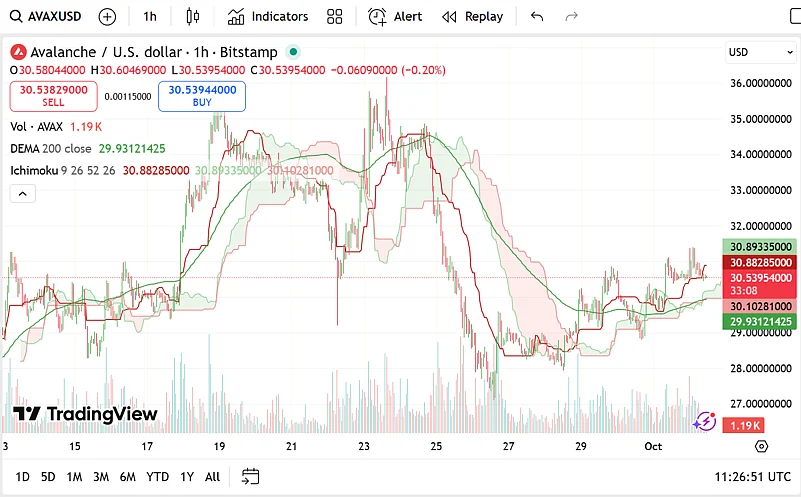The image size is (801, 497).
Task: Undo the last chart action
Action: click(x=537, y=17)
